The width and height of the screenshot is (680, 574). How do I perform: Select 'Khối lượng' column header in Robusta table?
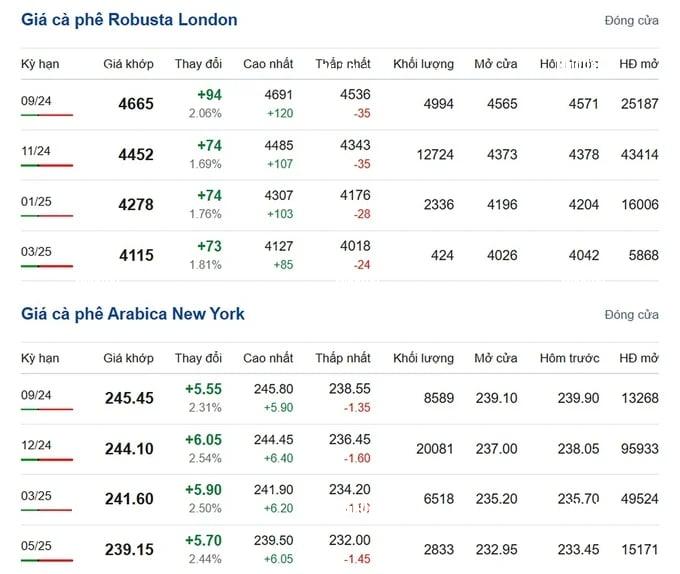(x=423, y=64)
